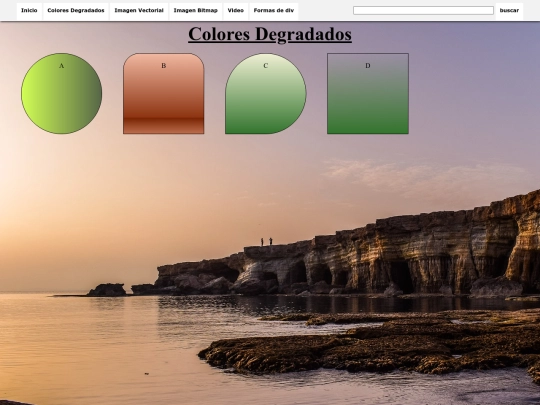
Task: Click the Colores Degradados heading
Action: pyautogui.click(x=270, y=34)
